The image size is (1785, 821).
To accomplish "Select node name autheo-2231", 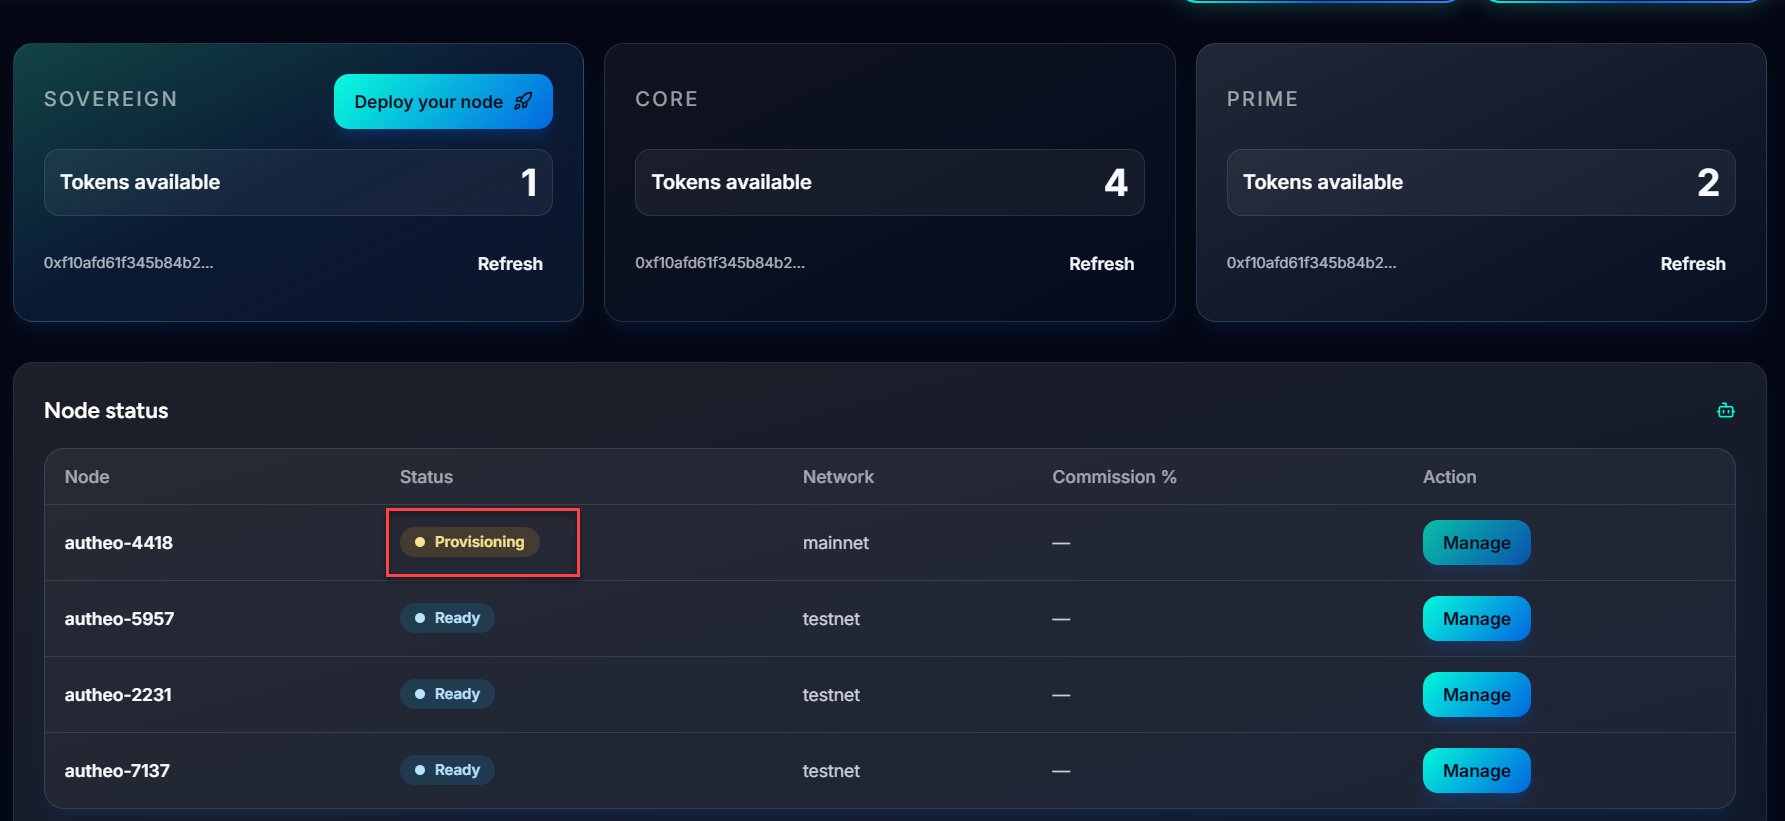I will click(118, 695).
